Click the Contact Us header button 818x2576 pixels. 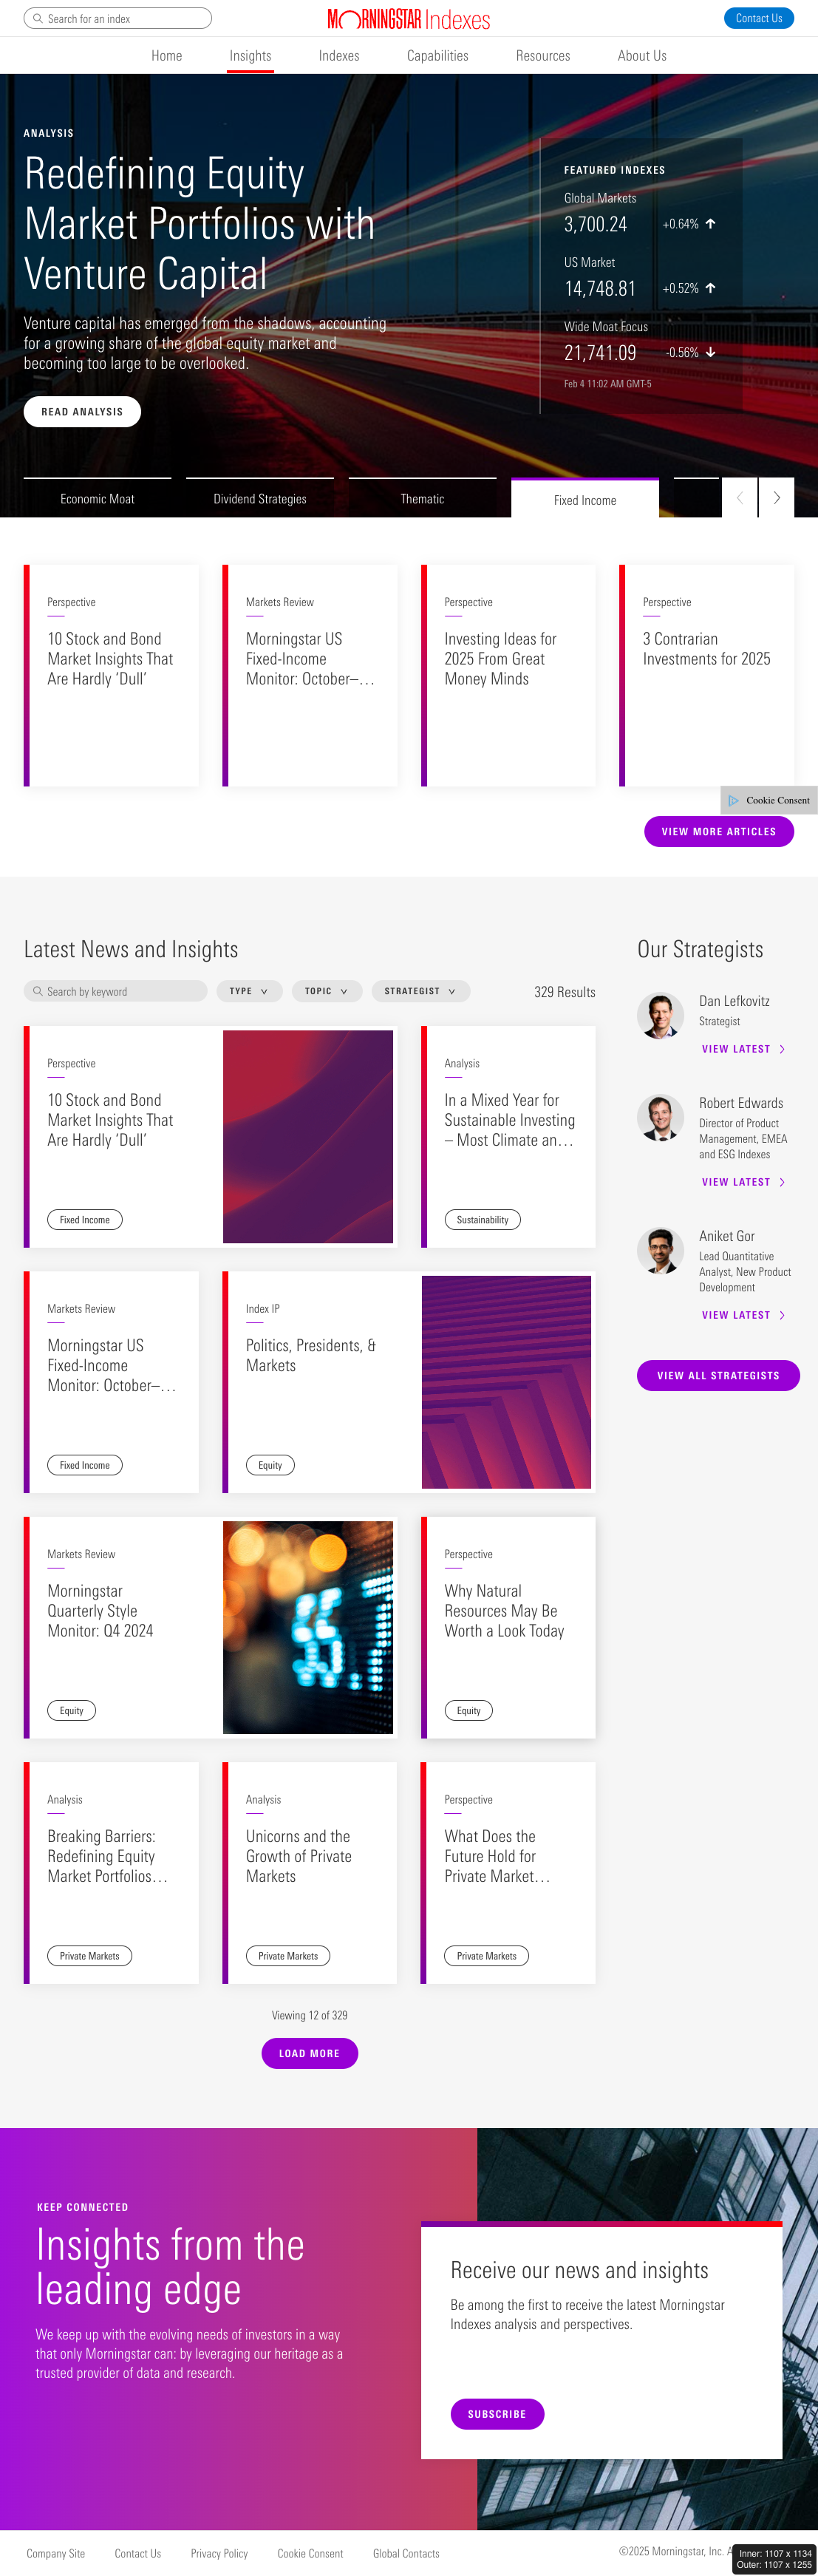[758, 18]
